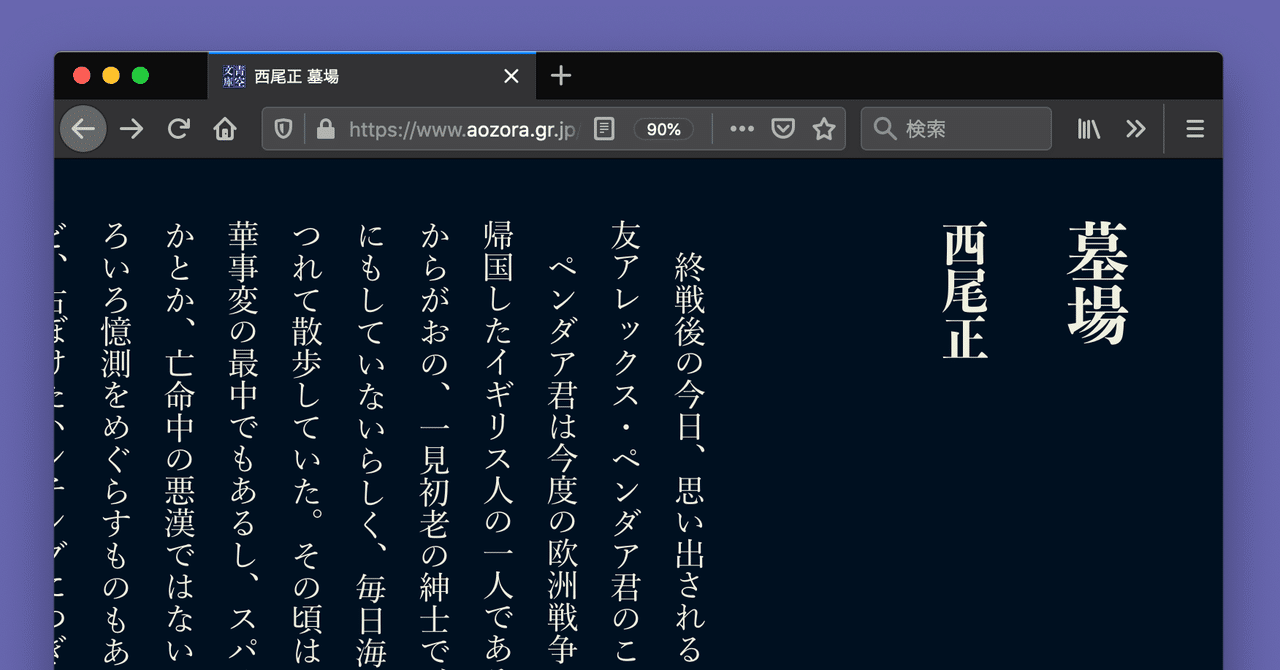Open the Firefox hamburger menu
Image resolution: width=1280 pixels, height=670 pixels.
click(1195, 129)
